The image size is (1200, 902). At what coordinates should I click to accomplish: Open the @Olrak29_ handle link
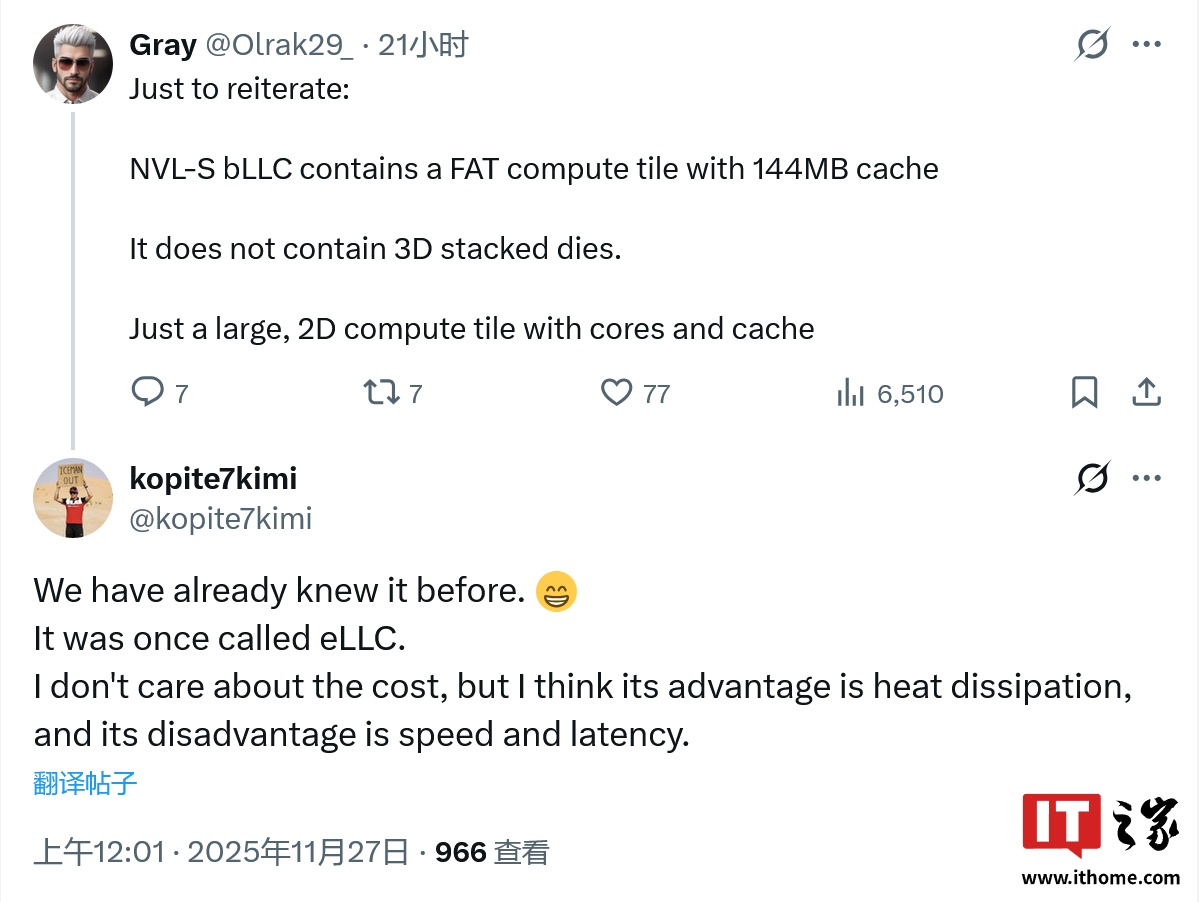coord(278,45)
